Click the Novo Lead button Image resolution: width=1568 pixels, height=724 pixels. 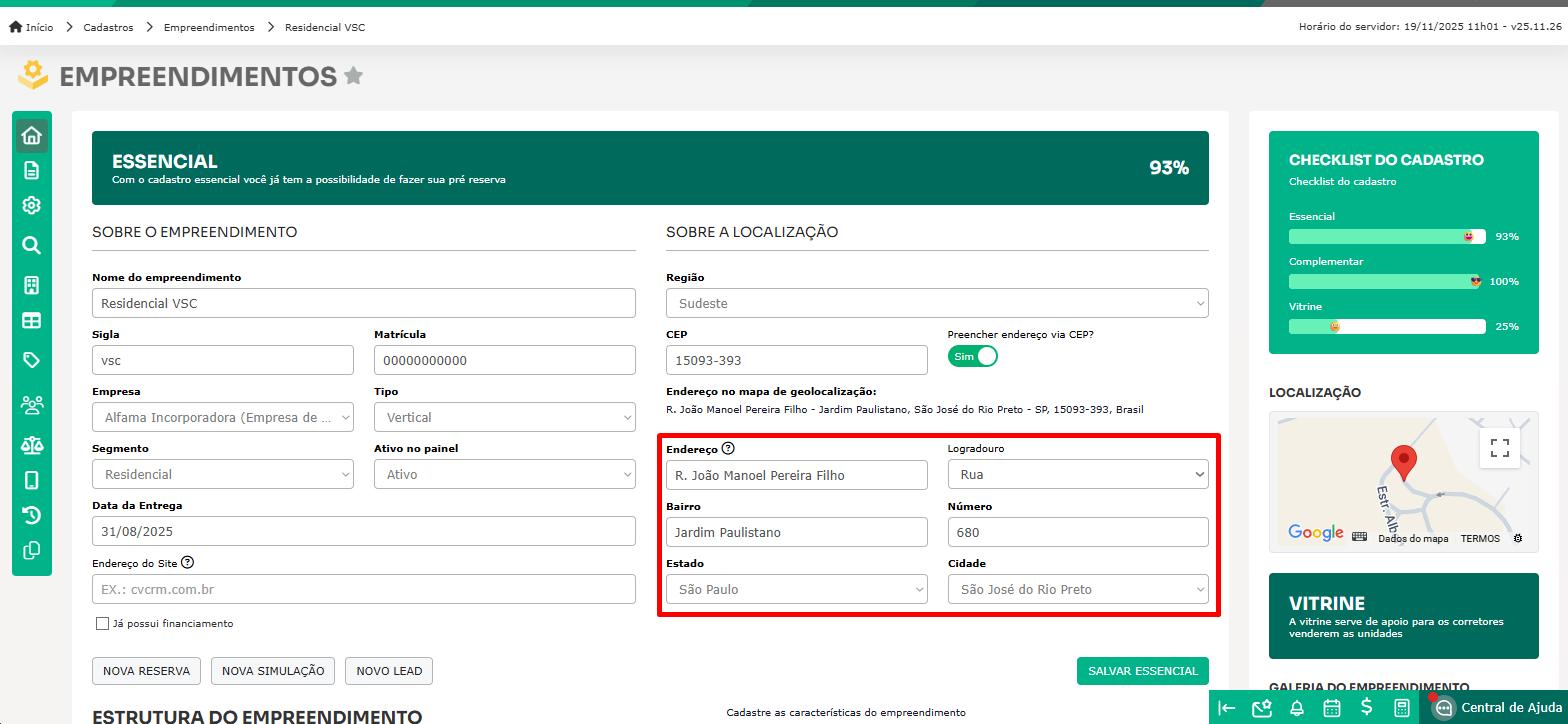tap(389, 671)
